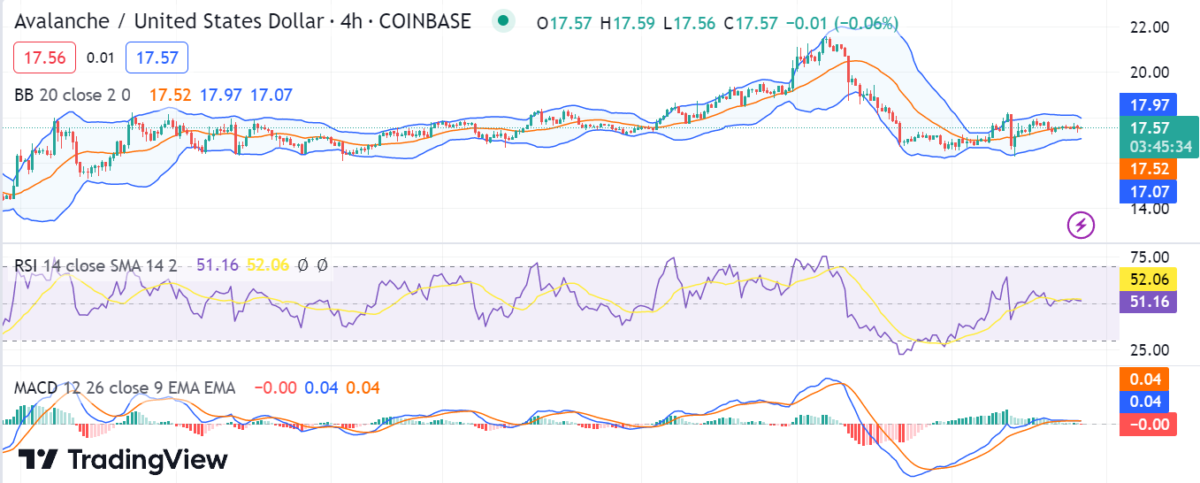This screenshot has height=483, width=1200.
Task: Click the blue 17.57 buy price box
Action: pos(156,58)
